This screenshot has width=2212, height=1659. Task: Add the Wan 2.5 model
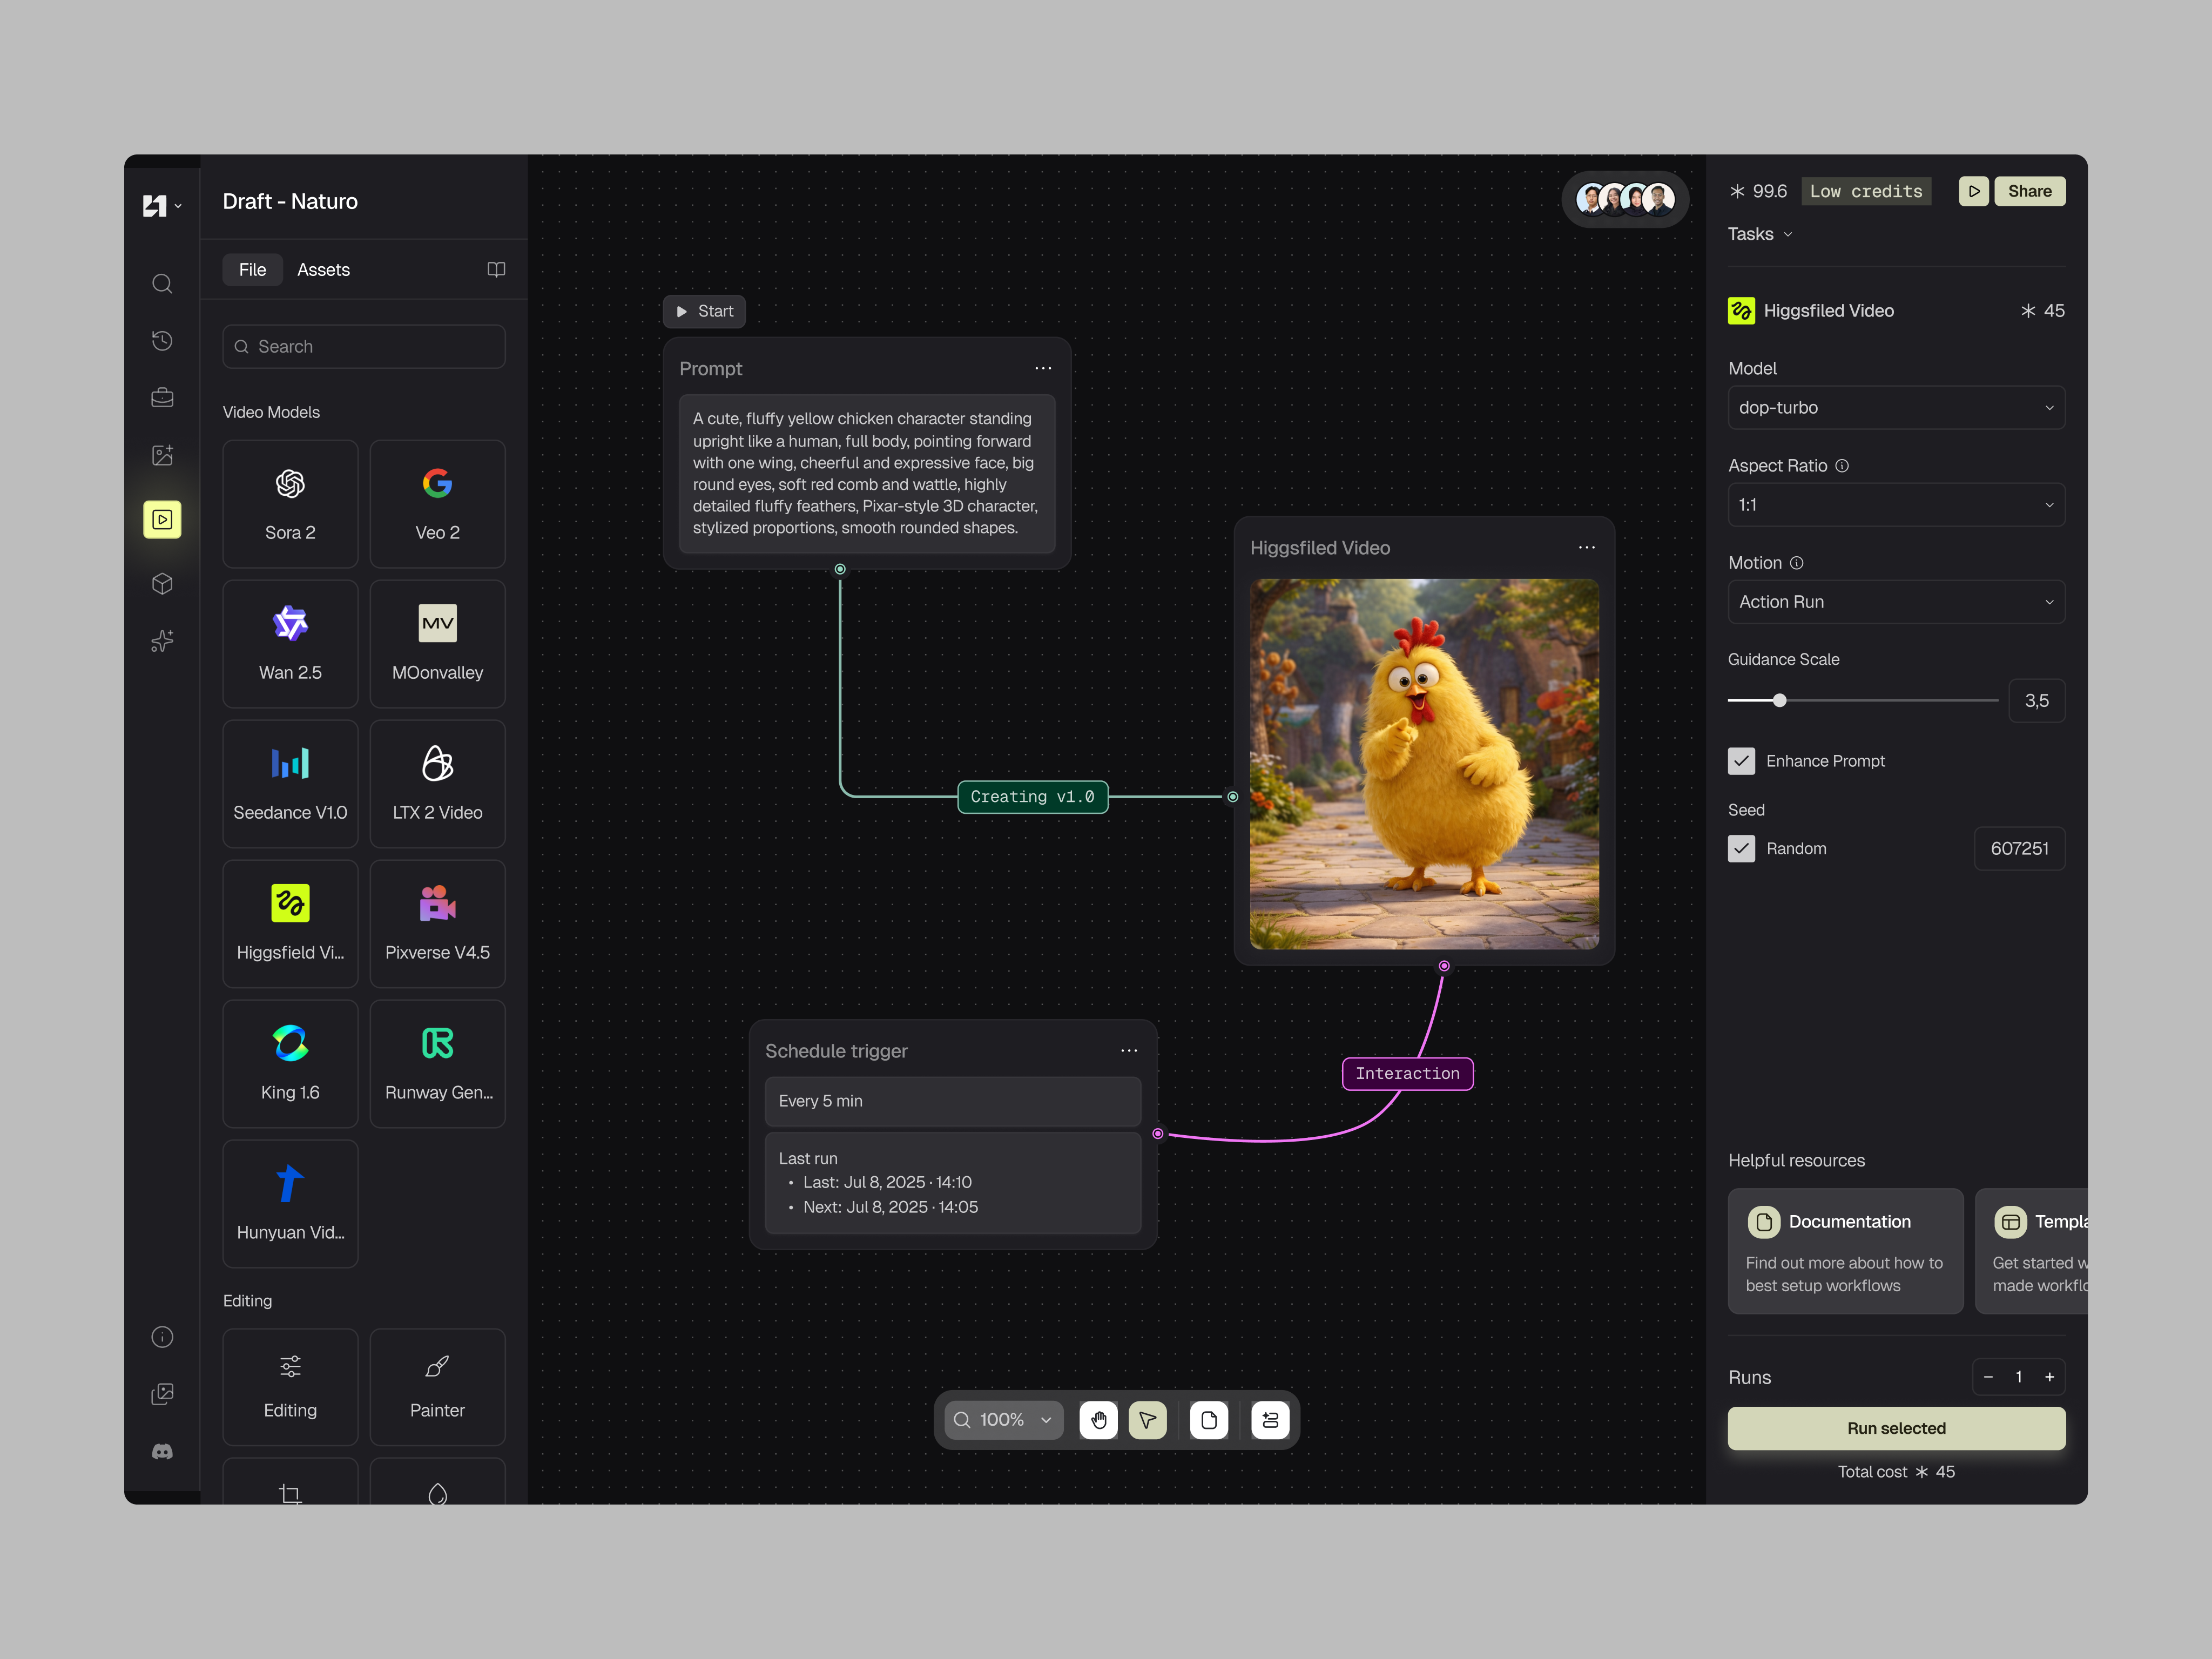pyautogui.click(x=290, y=644)
